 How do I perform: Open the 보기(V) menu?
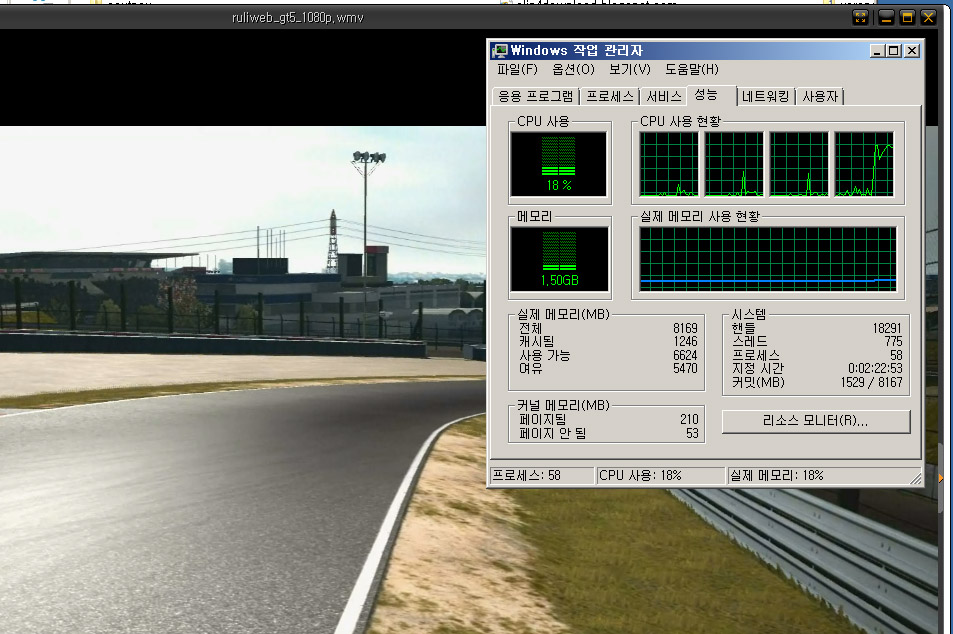pyautogui.click(x=630, y=69)
